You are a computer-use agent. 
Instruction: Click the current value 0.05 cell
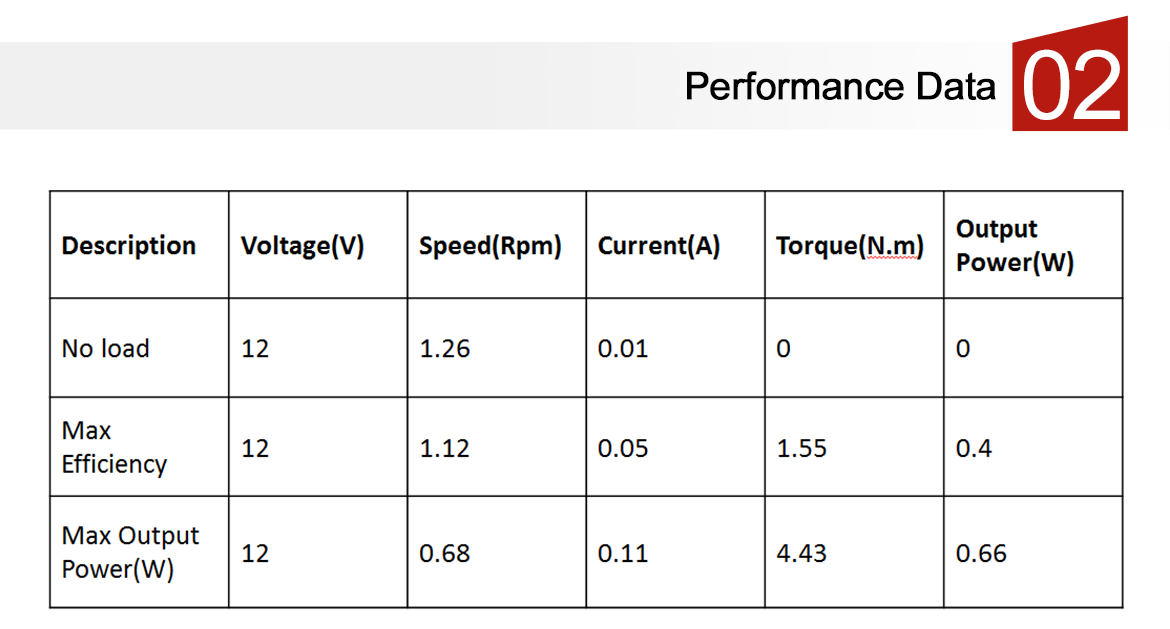[x=623, y=448]
